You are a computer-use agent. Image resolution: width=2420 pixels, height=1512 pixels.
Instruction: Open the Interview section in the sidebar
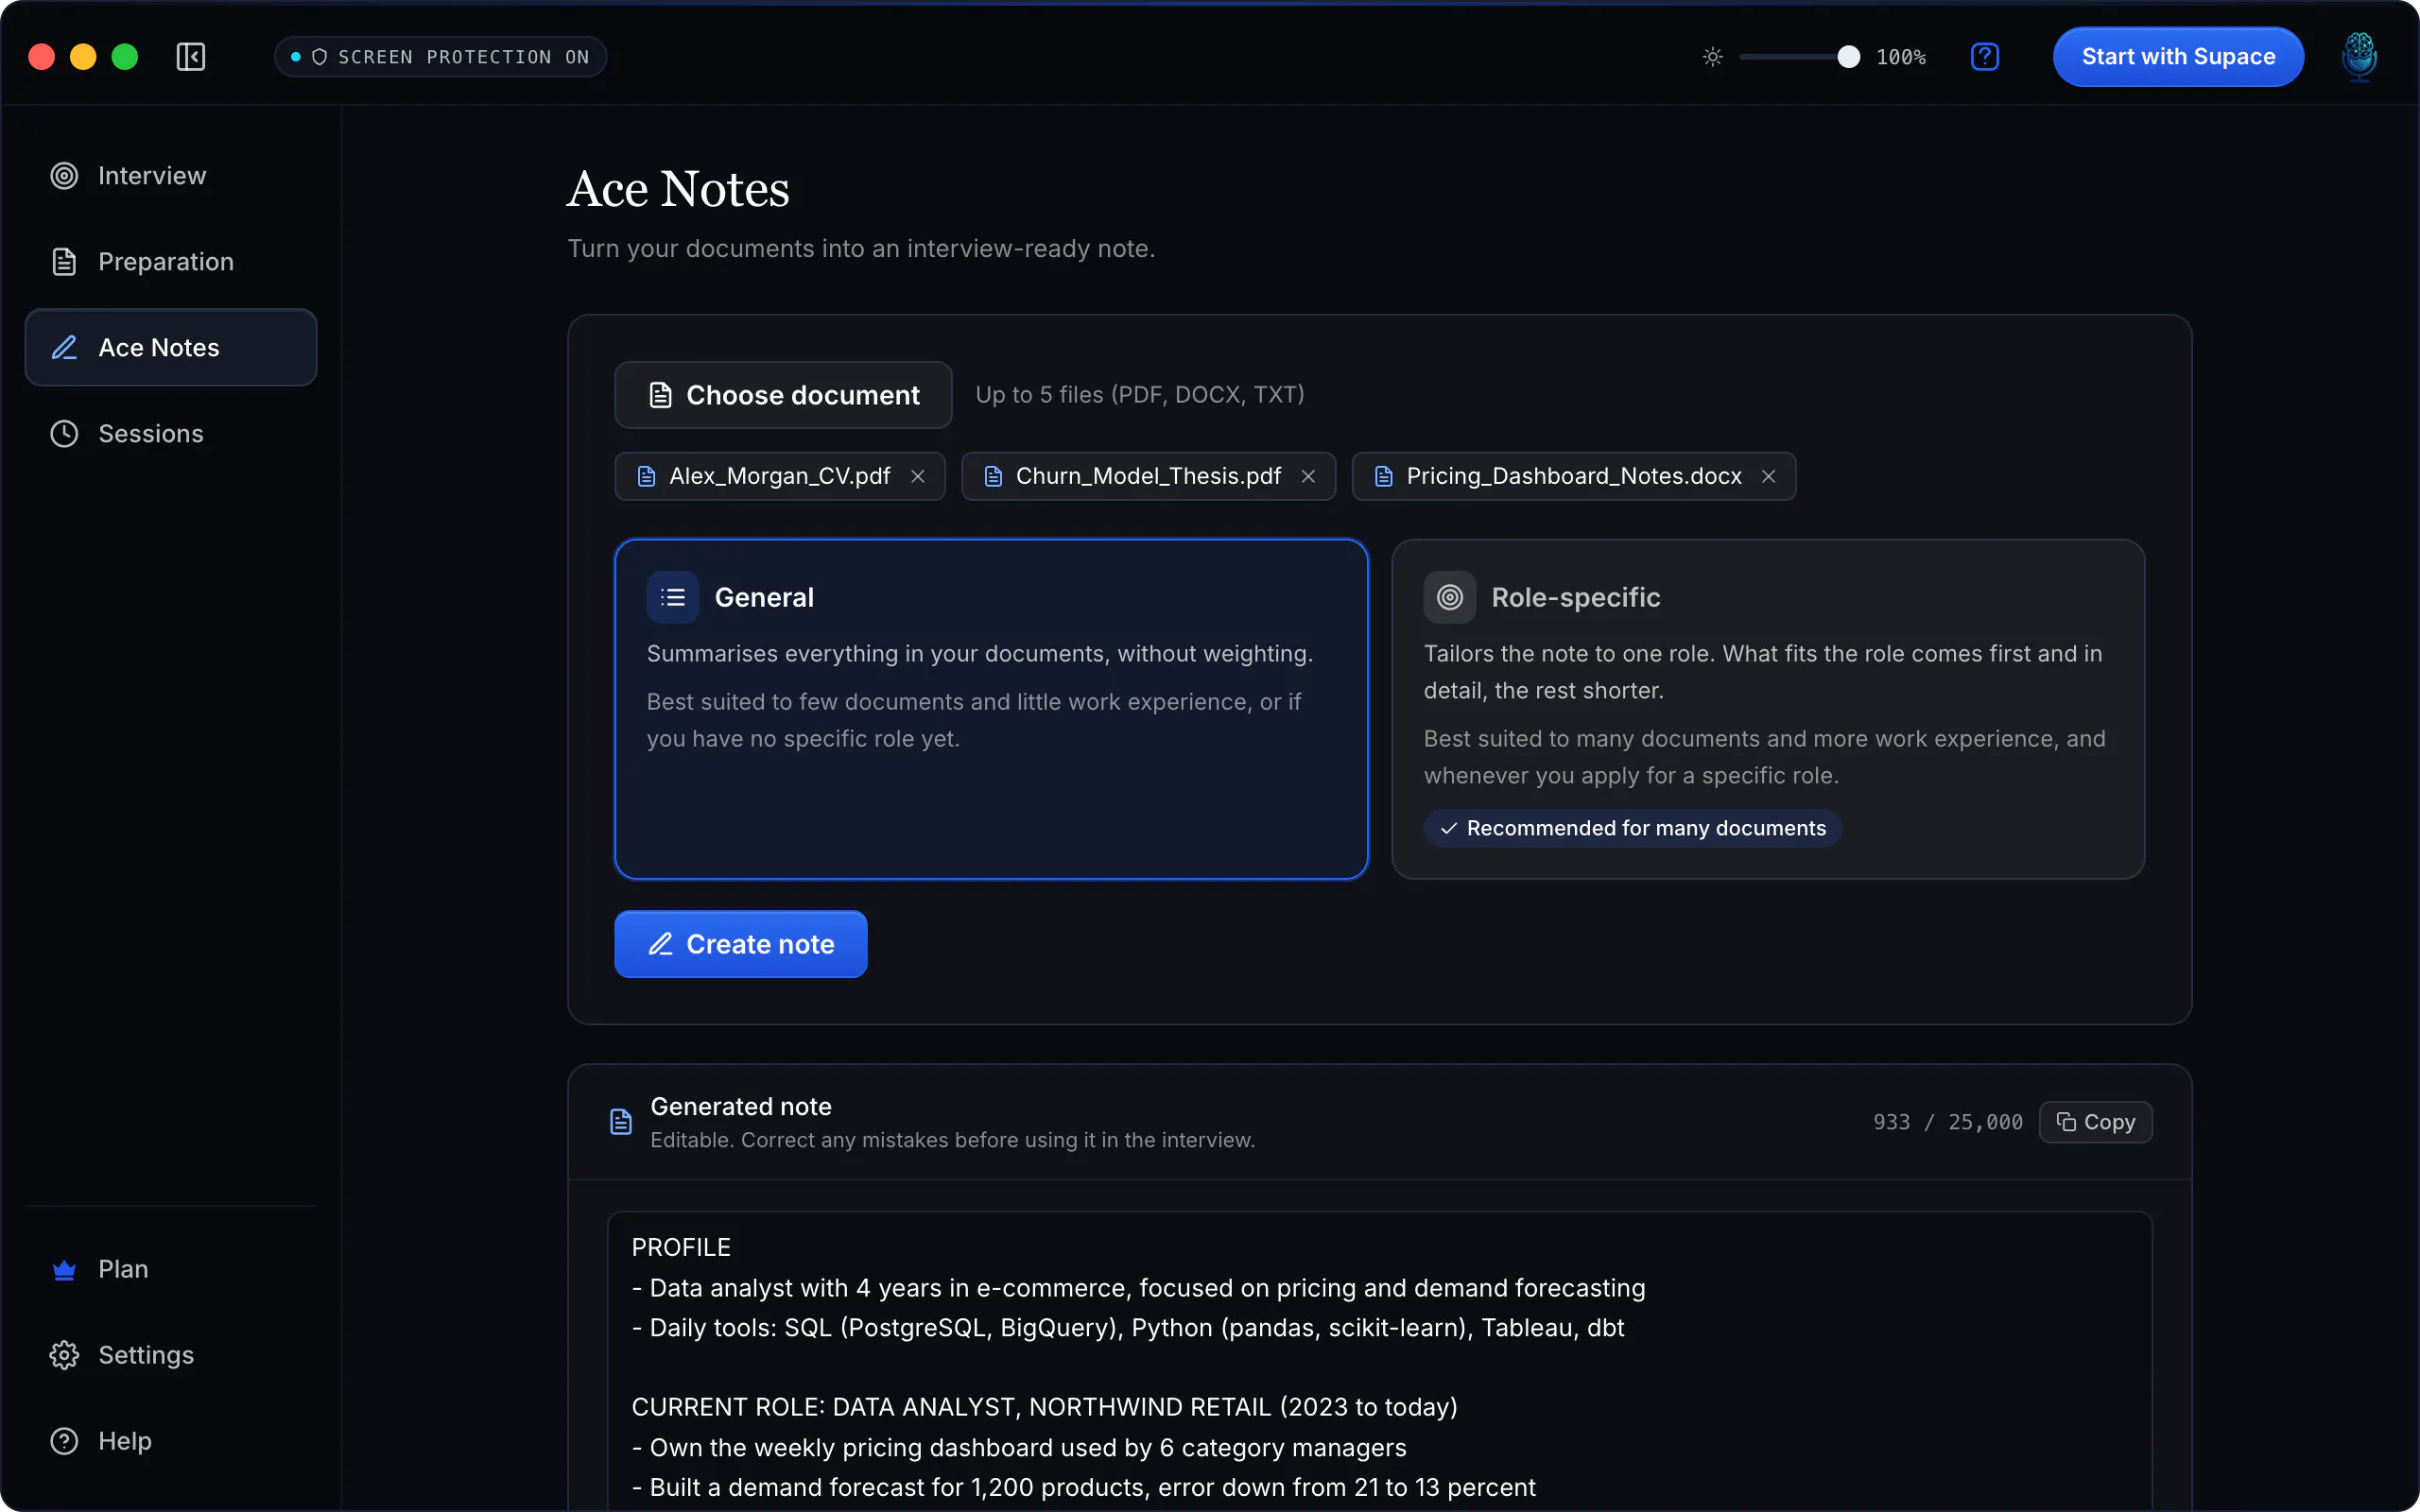[x=171, y=176]
